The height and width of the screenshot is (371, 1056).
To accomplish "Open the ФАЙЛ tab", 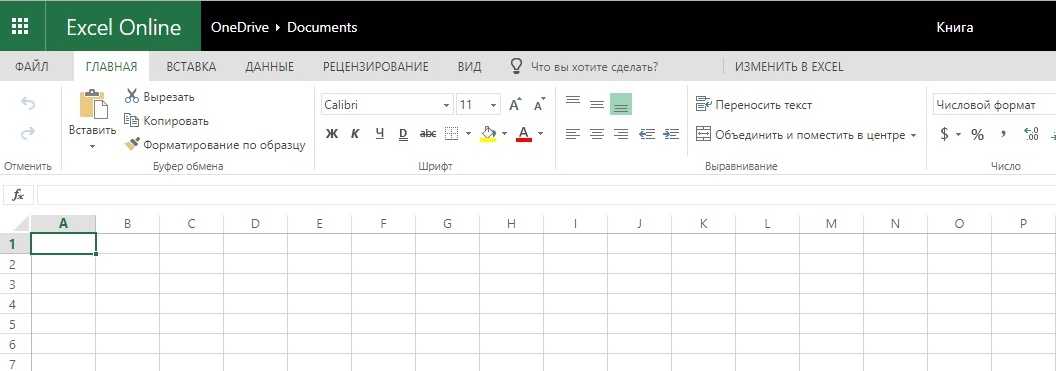I will (x=32, y=67).
